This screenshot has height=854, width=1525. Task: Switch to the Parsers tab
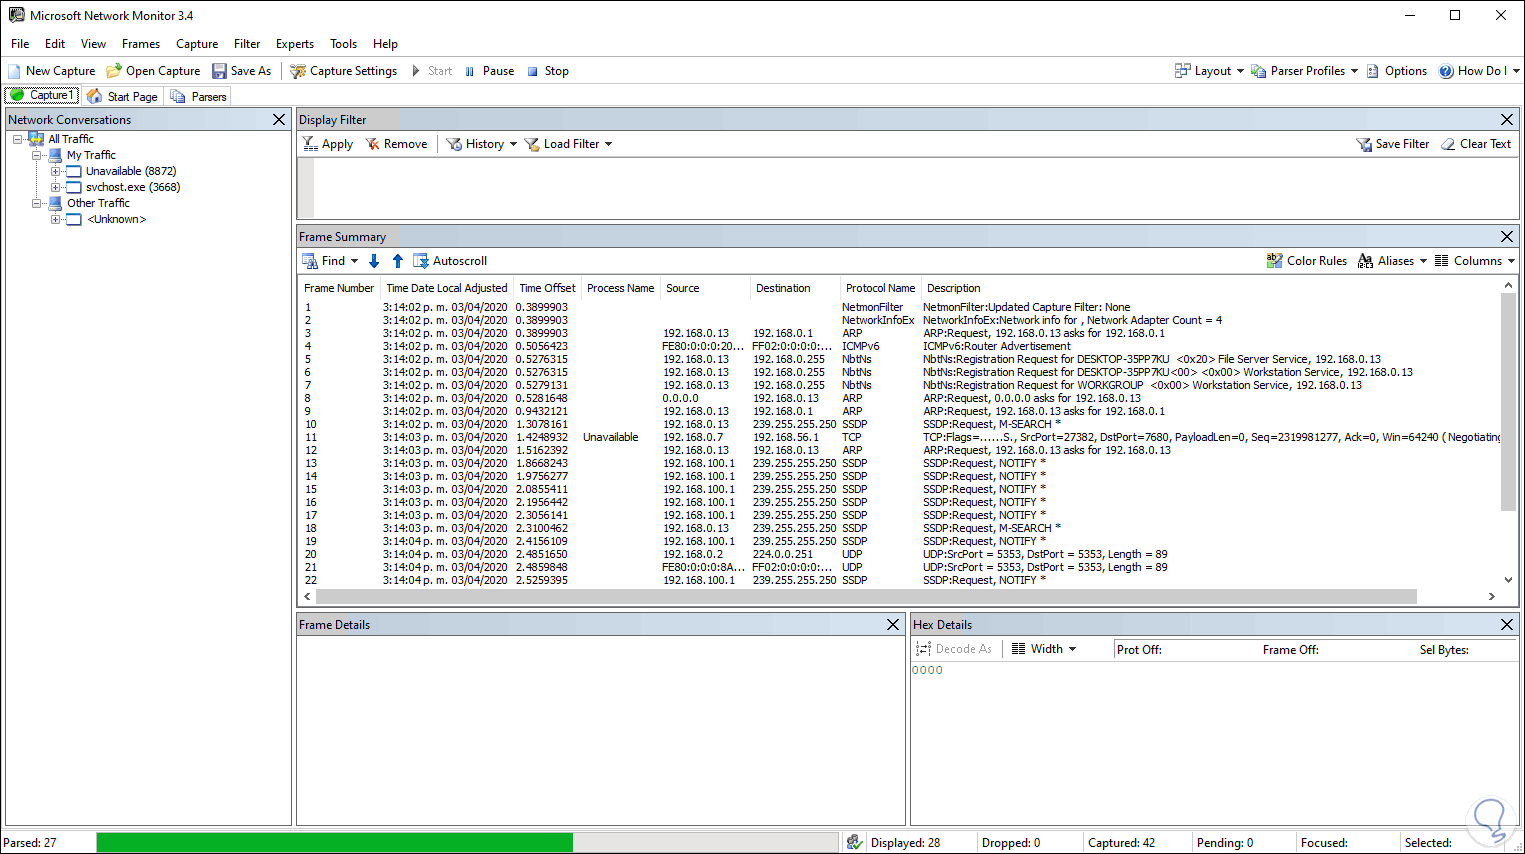click(x=198, y=96)
